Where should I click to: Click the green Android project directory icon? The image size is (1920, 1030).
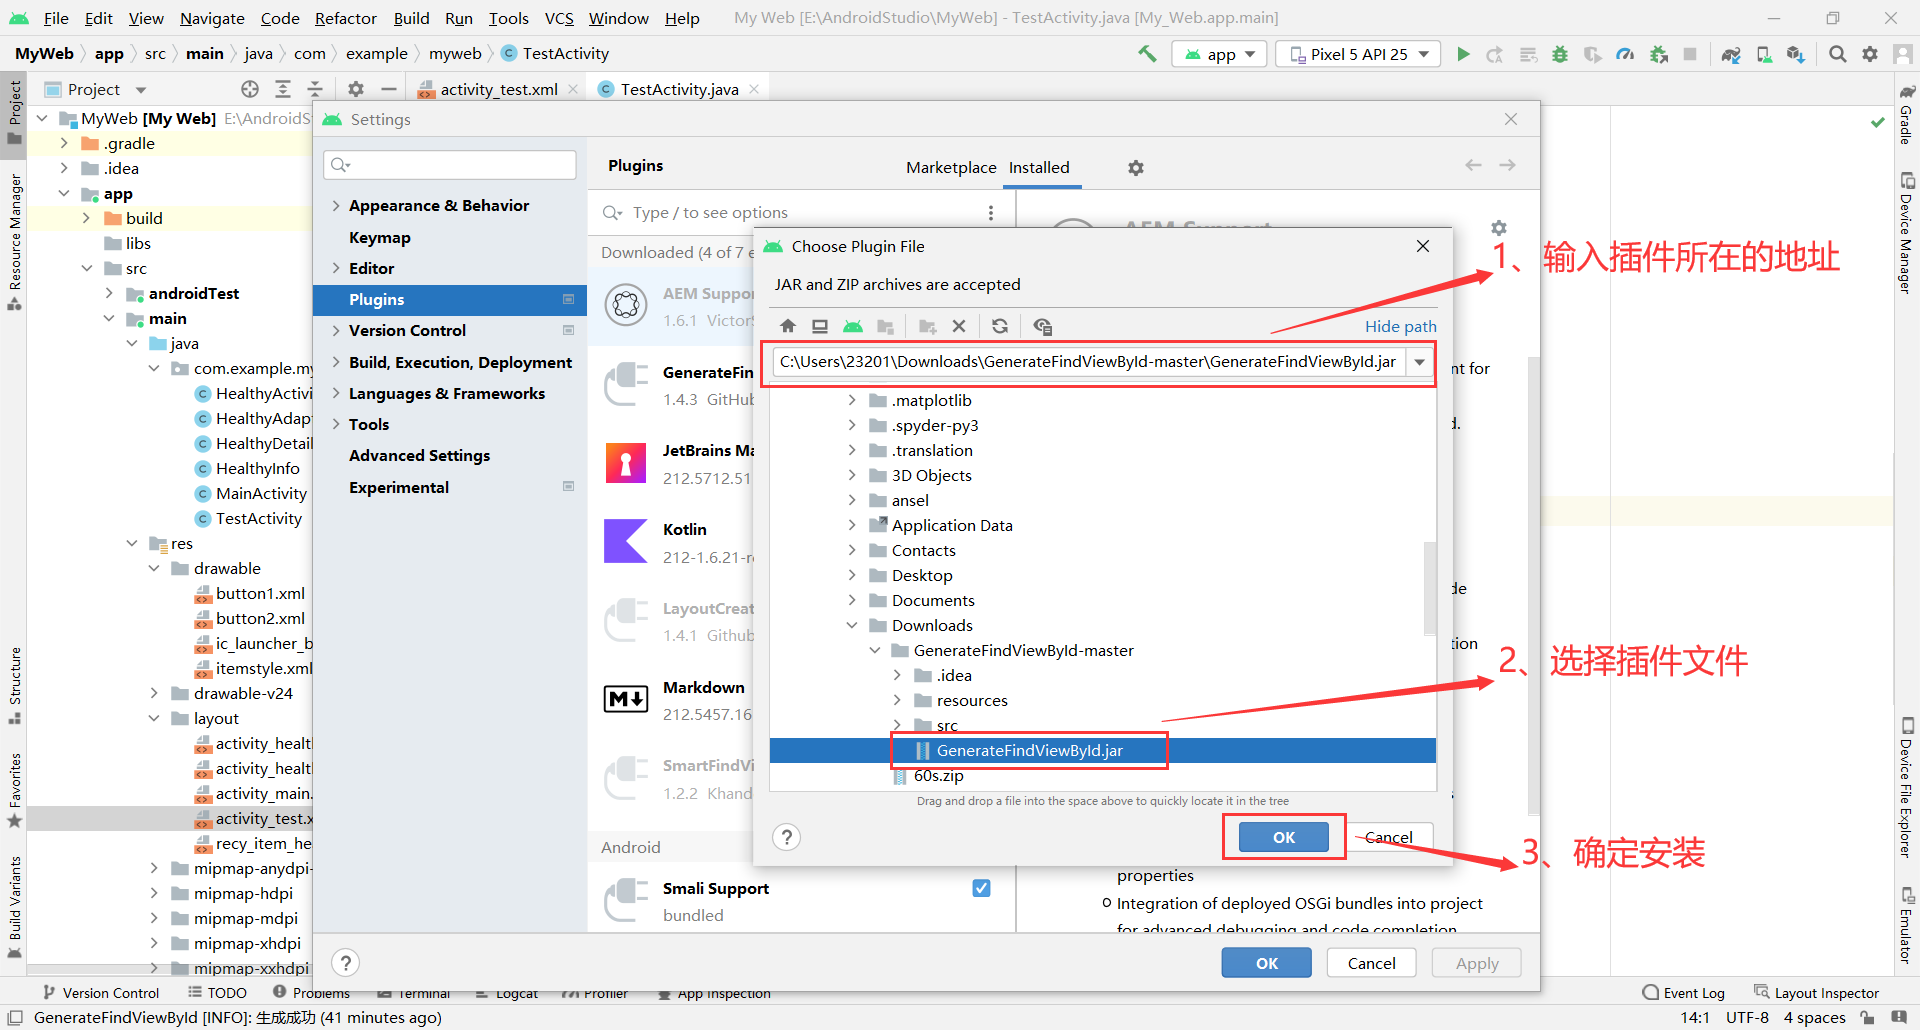(853, 326)
